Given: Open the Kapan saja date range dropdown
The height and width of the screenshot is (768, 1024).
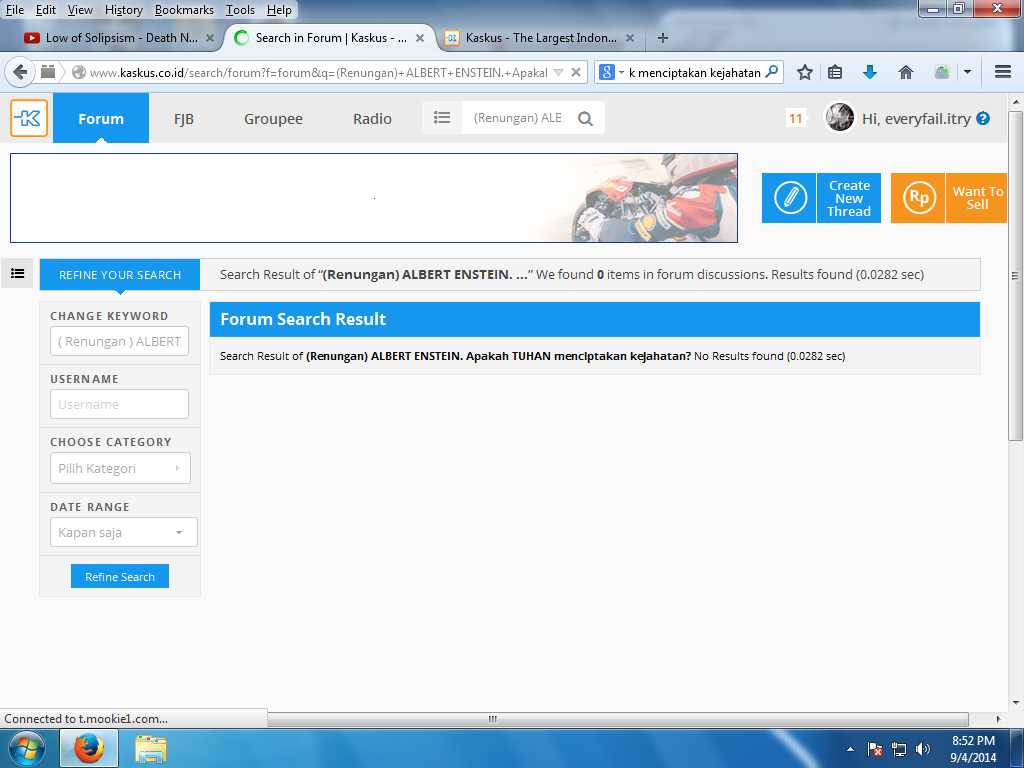Looking at the screenshot, I should pos(123,532).
